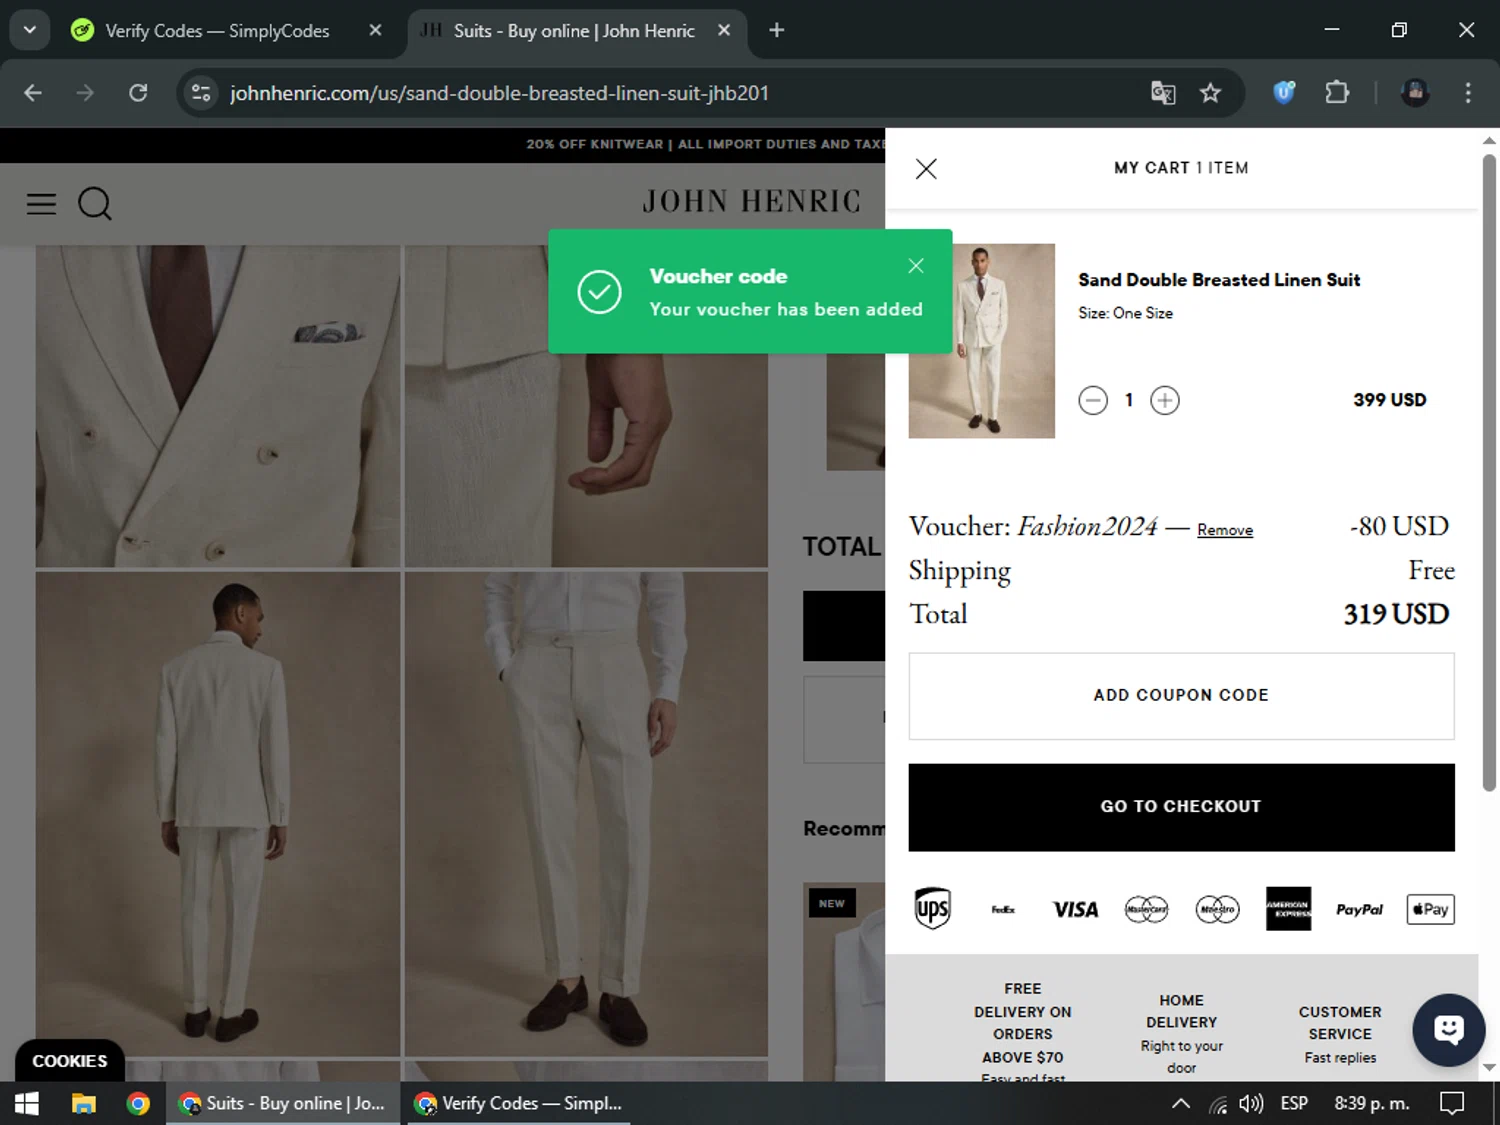The width and height of the screenshot is (1500, 1125).
Task: Click the PayPal payment icon
Action: tap(1359, 909)
